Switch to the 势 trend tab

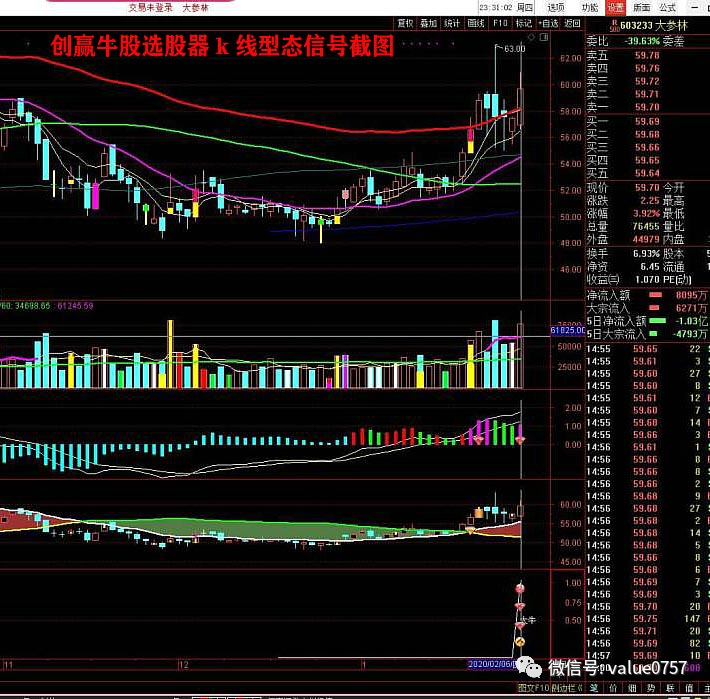coord(651,688)
